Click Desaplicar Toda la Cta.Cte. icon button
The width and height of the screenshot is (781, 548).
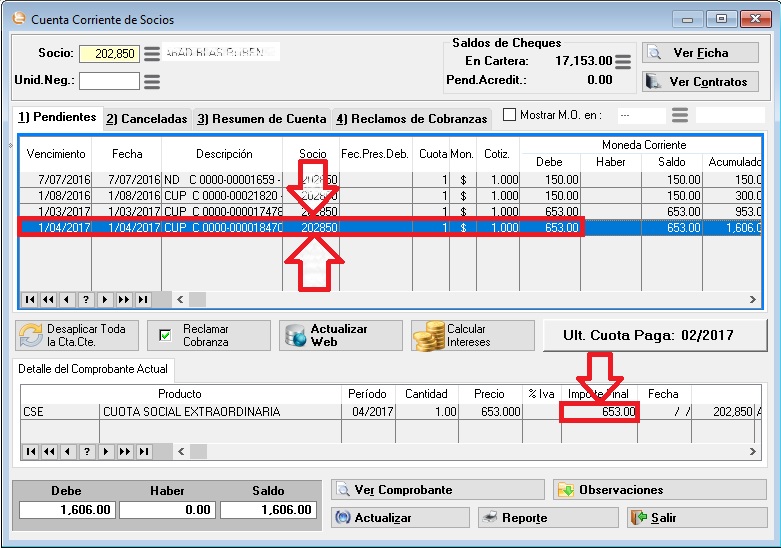(x=73, y=335)
